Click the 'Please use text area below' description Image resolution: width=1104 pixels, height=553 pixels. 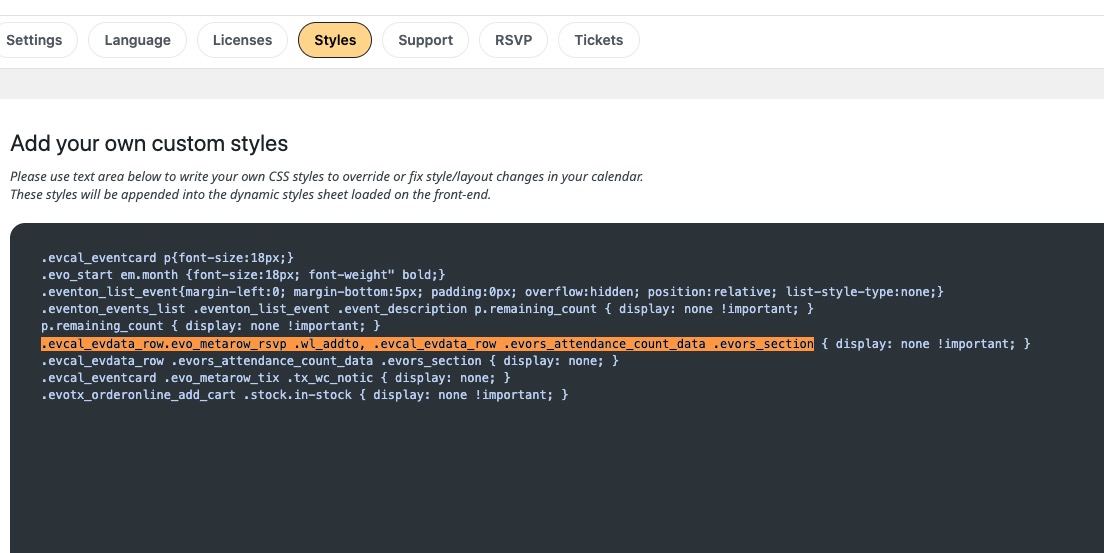(x=327, y=176)
